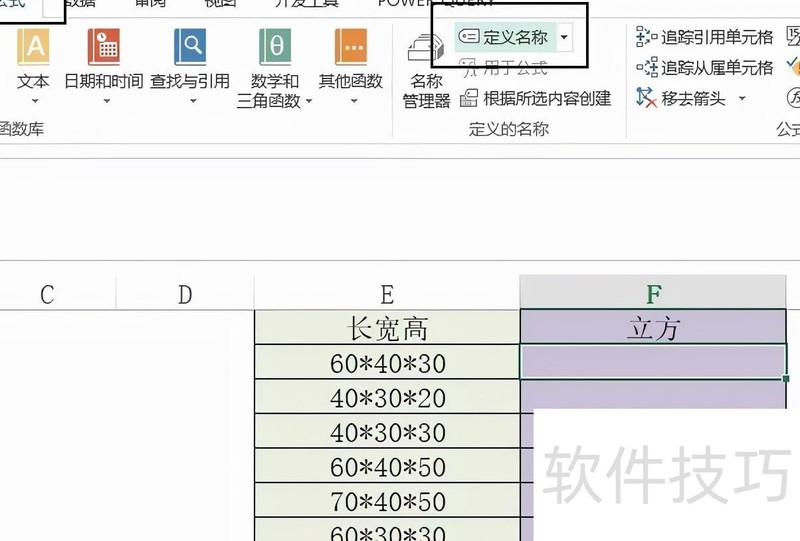Select cell containing 60*40*50
The width and height of the screenshot is (800, 541).
point(387,466)
